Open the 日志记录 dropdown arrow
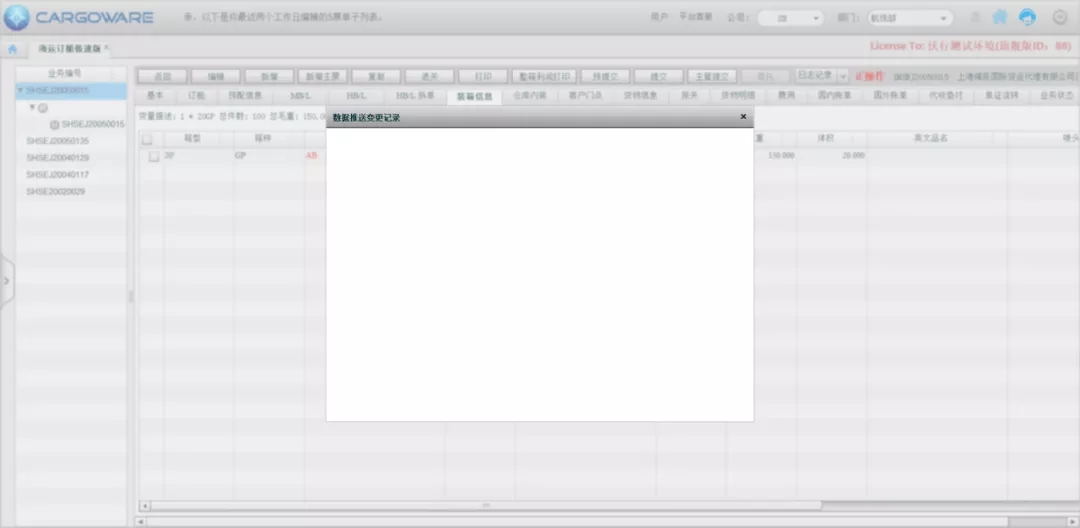This screenshot has width=1080, height=528. point(843,76)
